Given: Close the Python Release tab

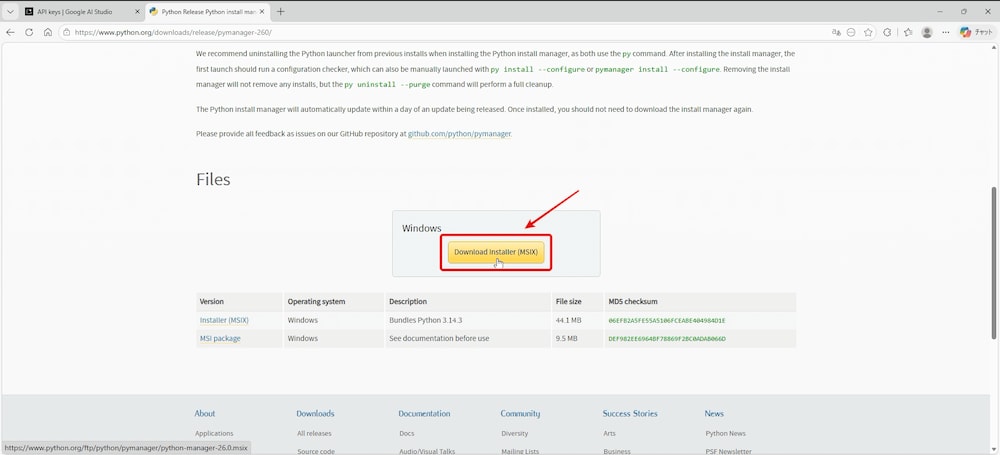Looking at the screenshot, I should click(x=261, y=11).
